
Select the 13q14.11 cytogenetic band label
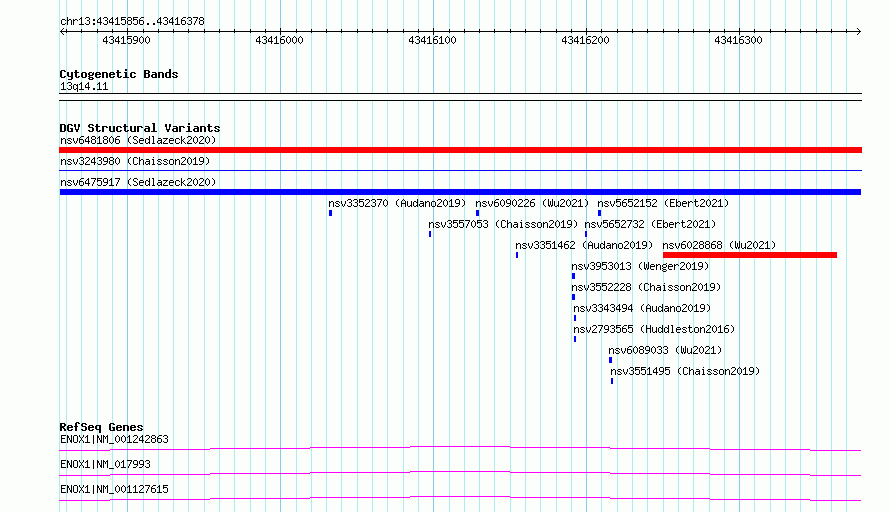click(84, 86)
